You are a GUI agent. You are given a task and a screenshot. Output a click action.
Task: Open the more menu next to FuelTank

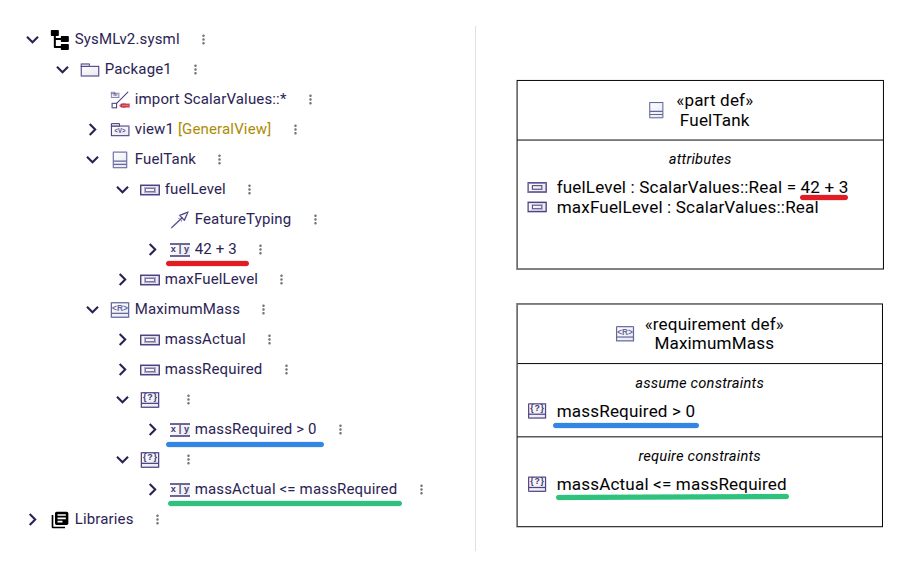pos(219,160)
